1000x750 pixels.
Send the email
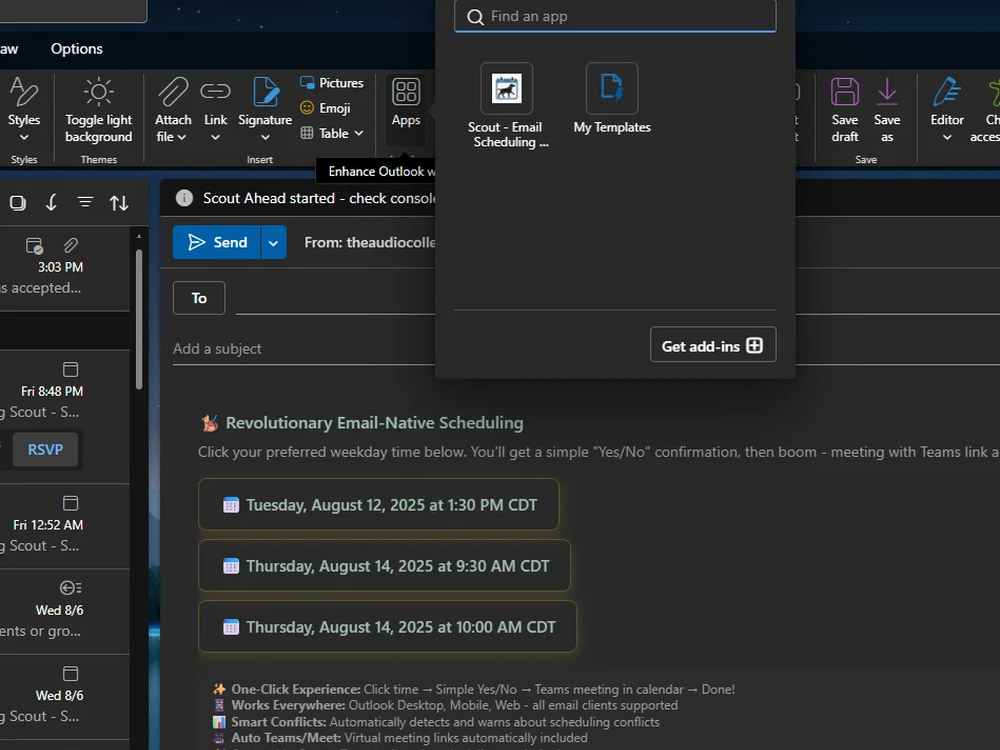click(217, 242)
